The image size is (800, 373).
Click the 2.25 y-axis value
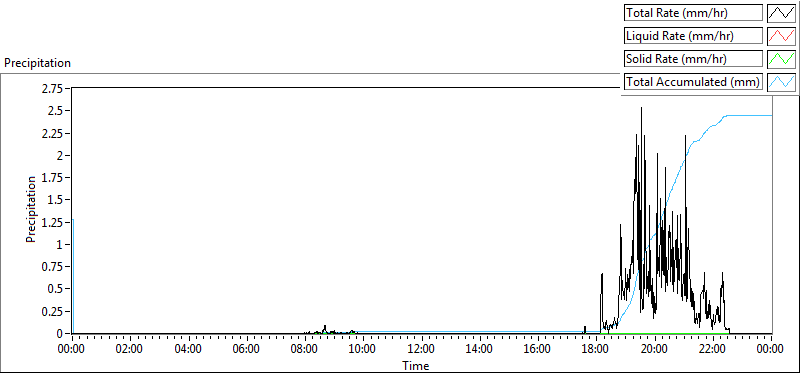[52, 133]
